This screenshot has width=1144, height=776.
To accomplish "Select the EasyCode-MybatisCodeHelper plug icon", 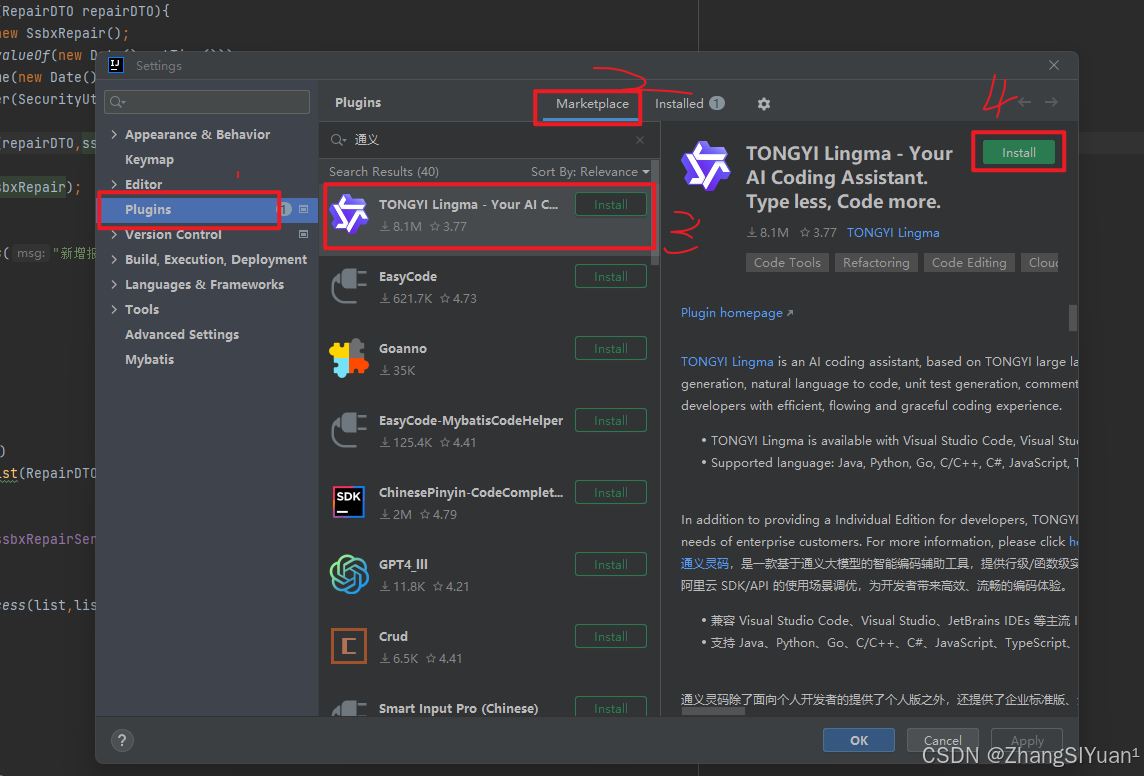I will tap(349, 430).
